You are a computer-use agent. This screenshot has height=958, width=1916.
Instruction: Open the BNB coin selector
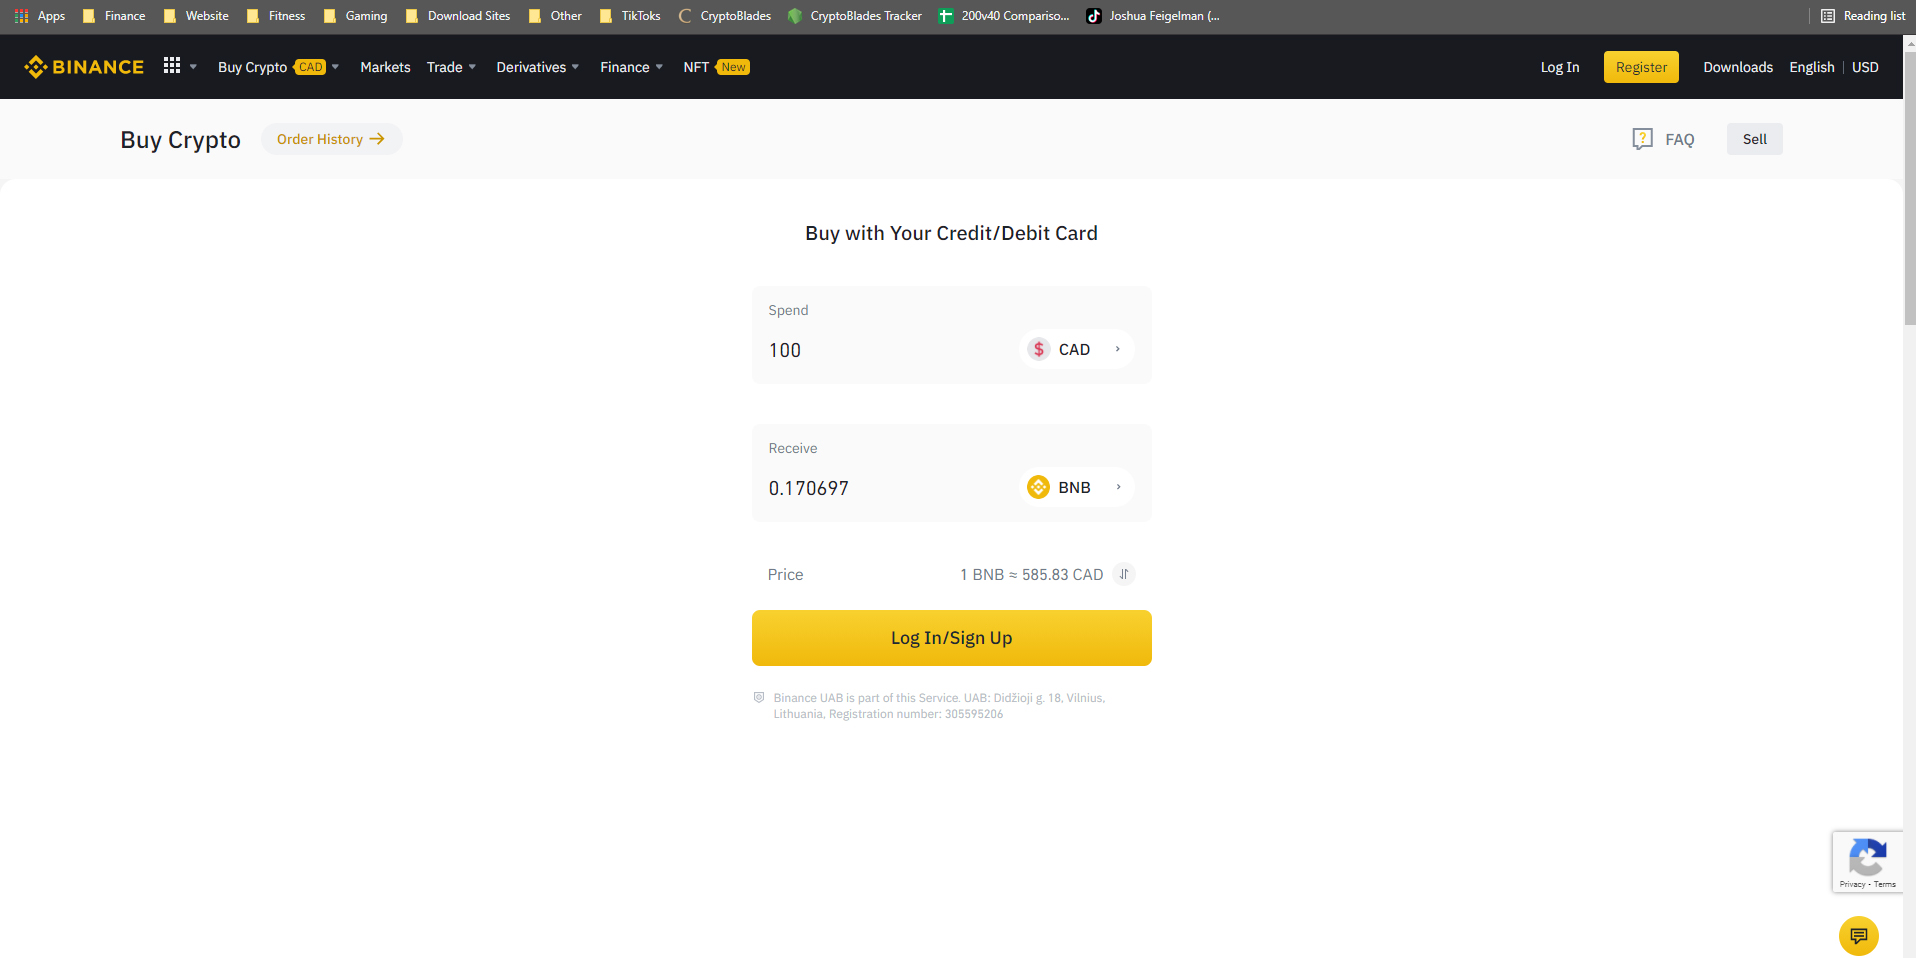(1076, 487)
